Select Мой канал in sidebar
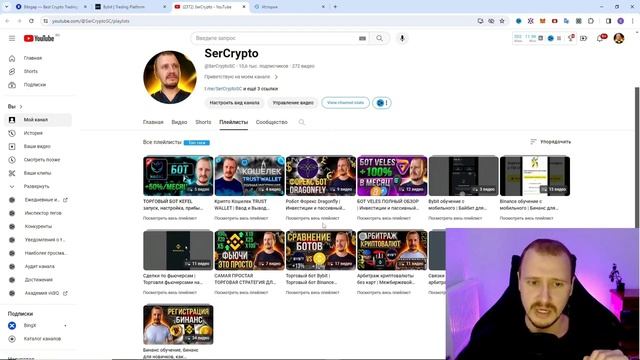Viewport: 640px width, 360px height. (x=39, y=120)
